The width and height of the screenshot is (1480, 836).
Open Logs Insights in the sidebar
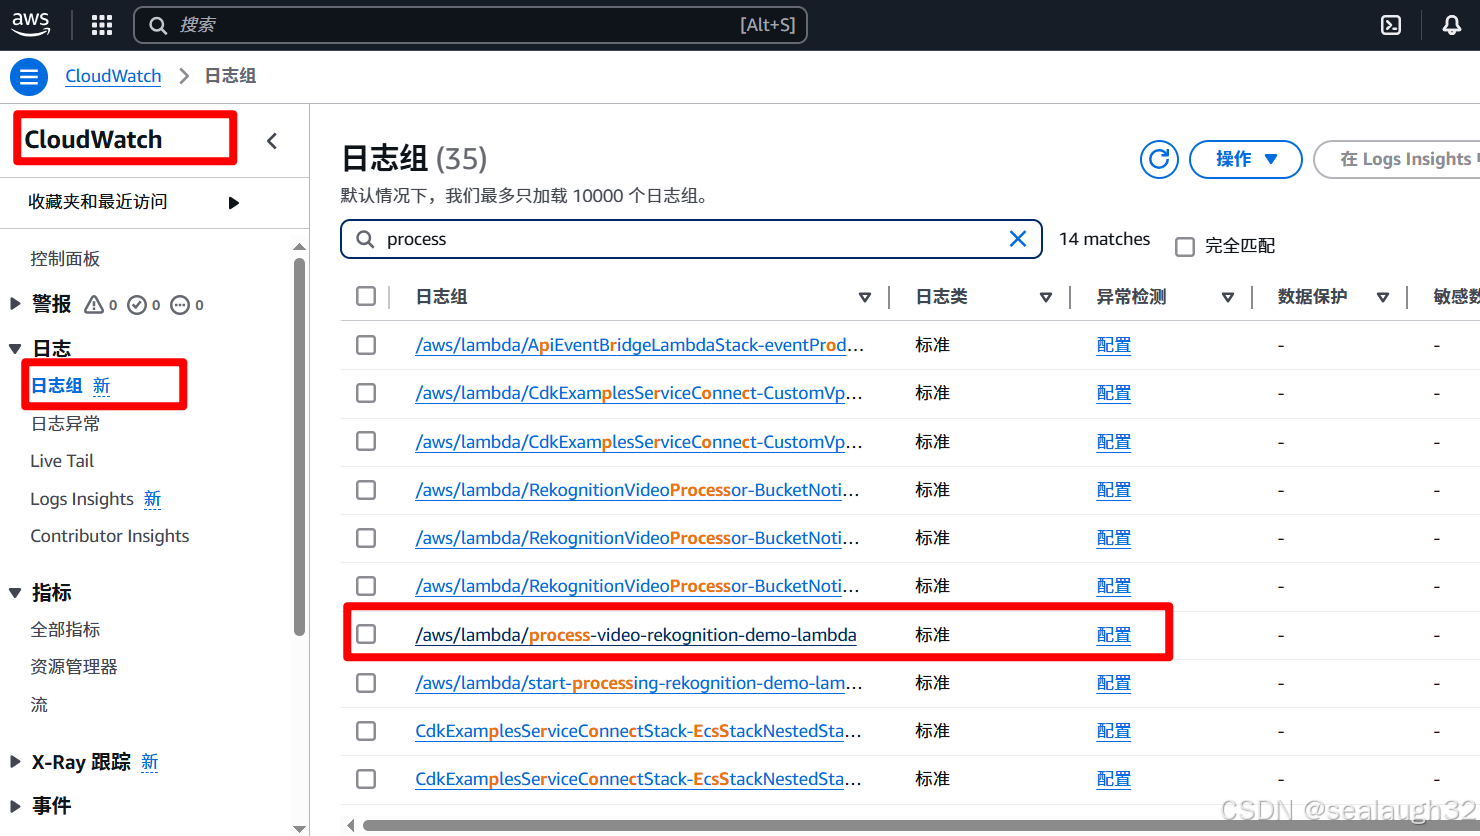pyautogui.click(x=82, y=499)
